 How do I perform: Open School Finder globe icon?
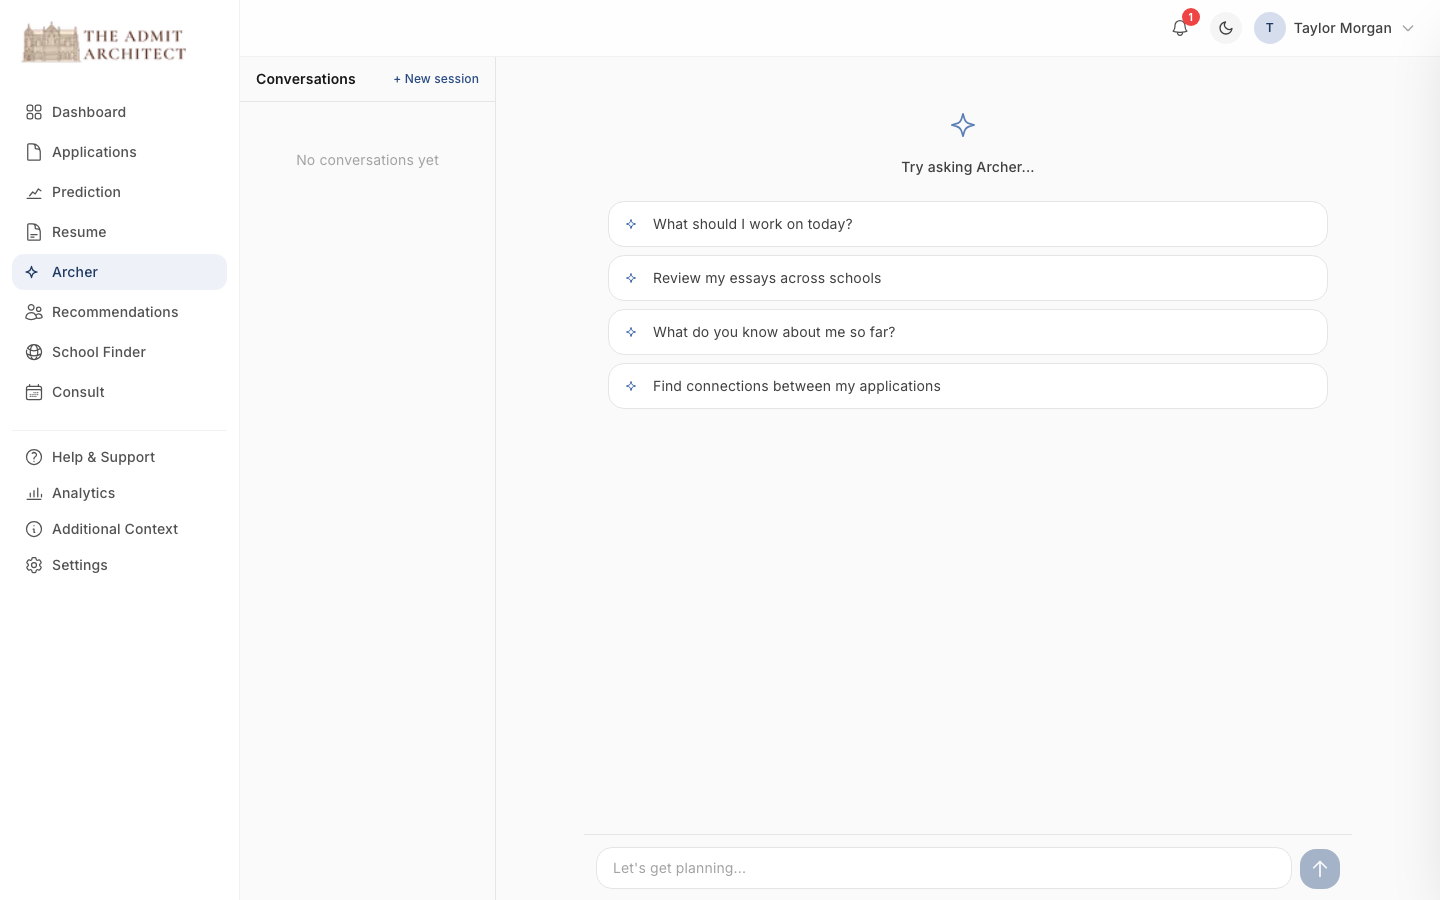(34, 352)
